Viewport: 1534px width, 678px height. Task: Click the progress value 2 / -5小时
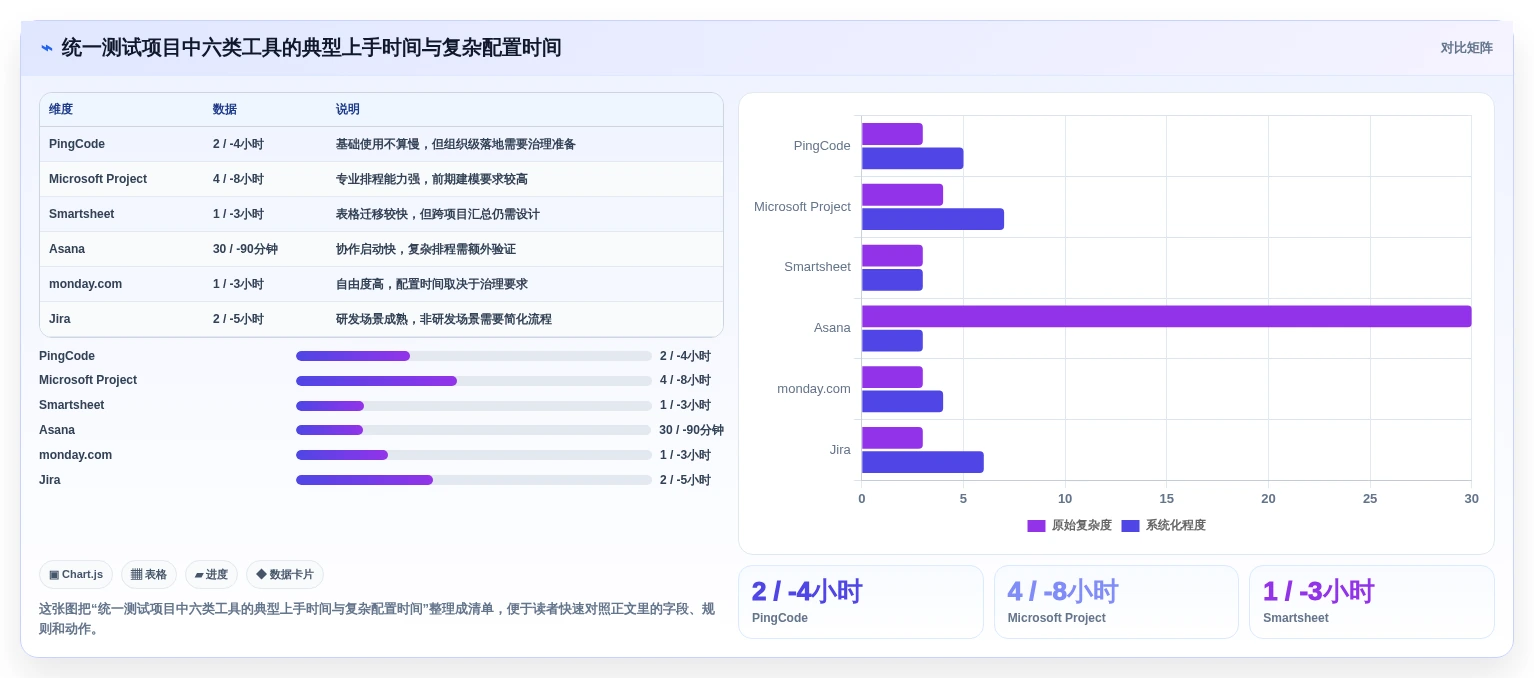click(x=685, y=480)
